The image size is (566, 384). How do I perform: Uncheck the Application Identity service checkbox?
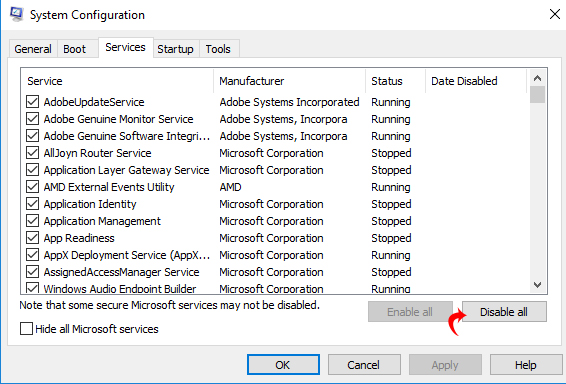tap(32, 204)
